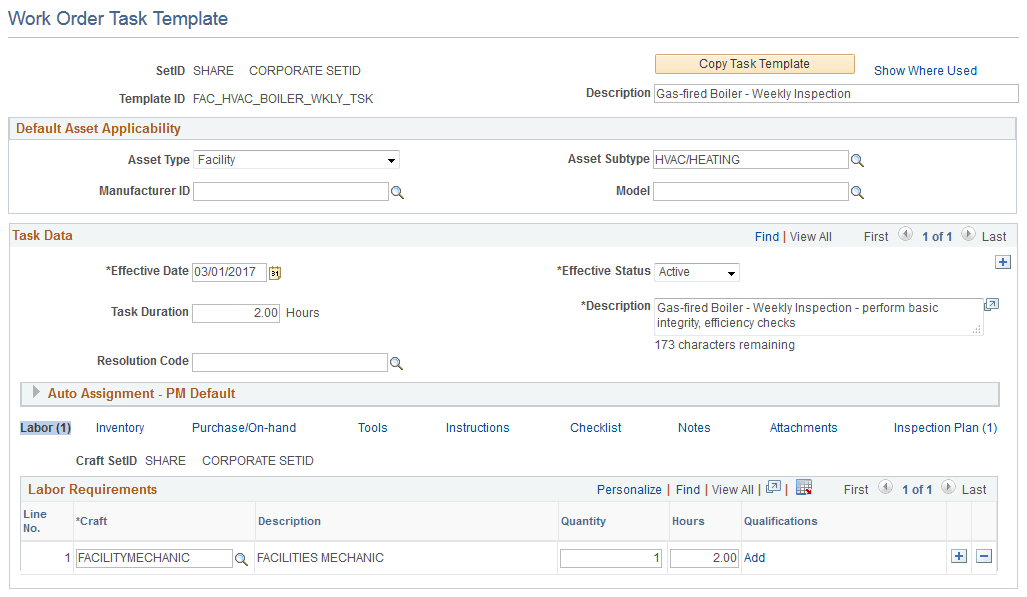Open the Craft lookup for FACILITYMECHANIC
The width and height of the screenshot is (1027, 597).
point(241,557)
